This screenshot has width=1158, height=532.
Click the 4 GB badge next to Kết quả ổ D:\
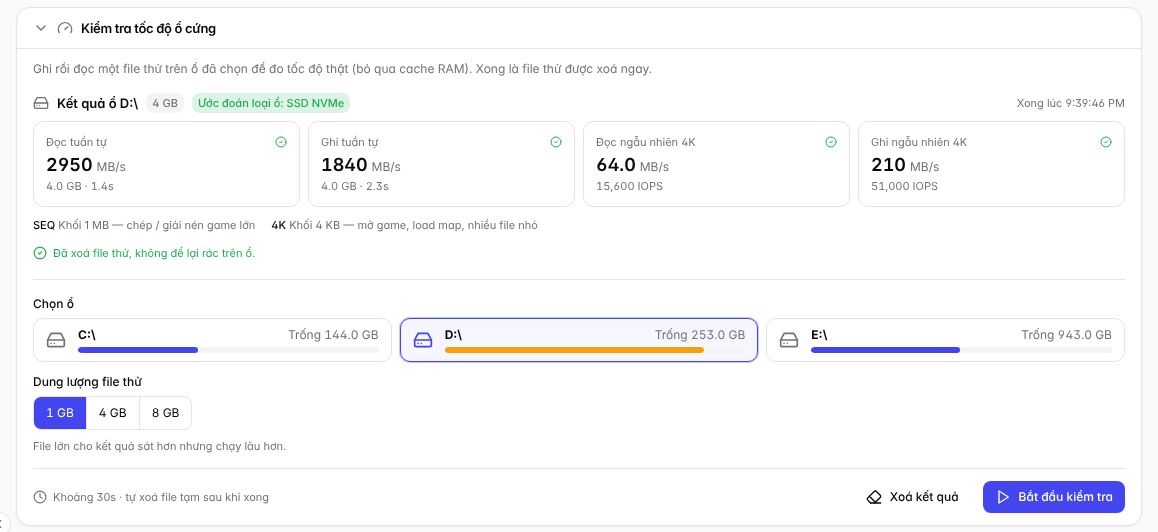(x=165, y=103)
